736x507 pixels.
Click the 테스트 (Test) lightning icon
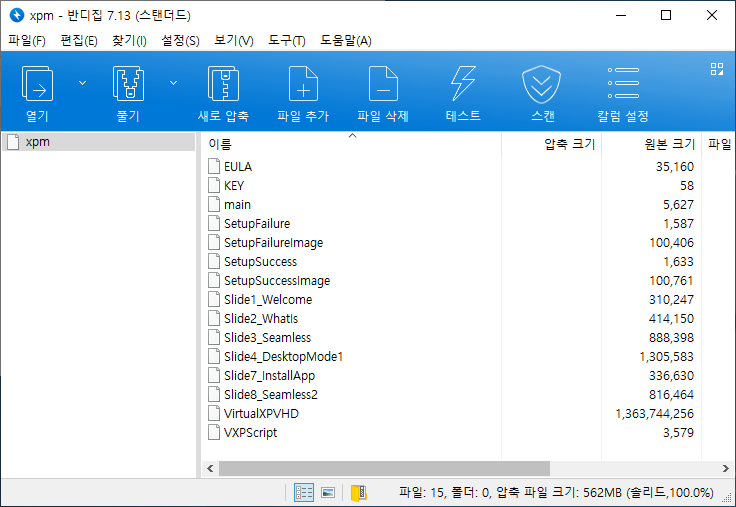[463, 84]
